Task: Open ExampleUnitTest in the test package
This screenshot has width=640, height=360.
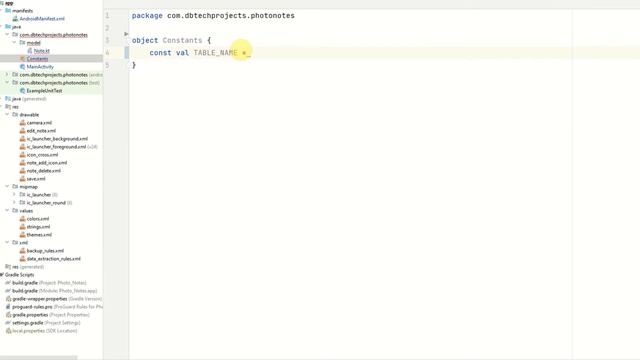Action: tap(44, 91)
